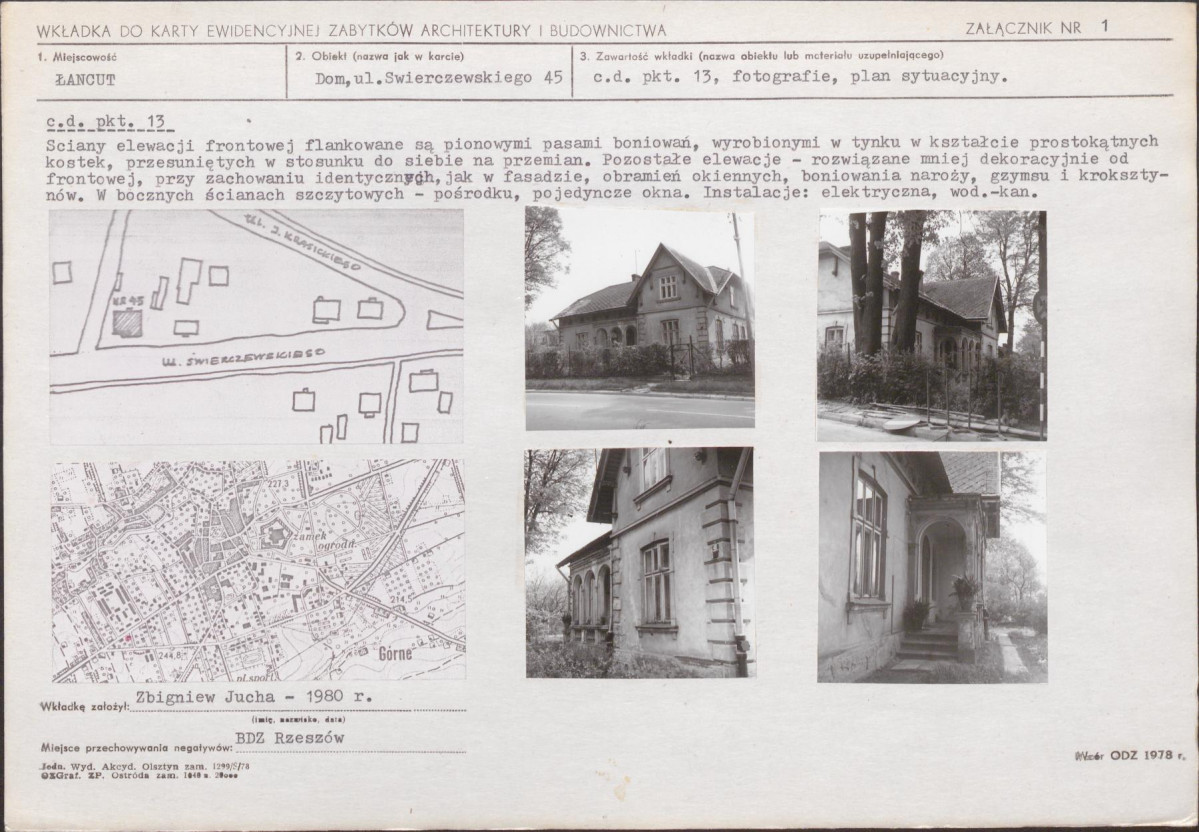
Task: Click the Wzór ODZ 1978 r. footer note
Action: [x=1130, y=756]
